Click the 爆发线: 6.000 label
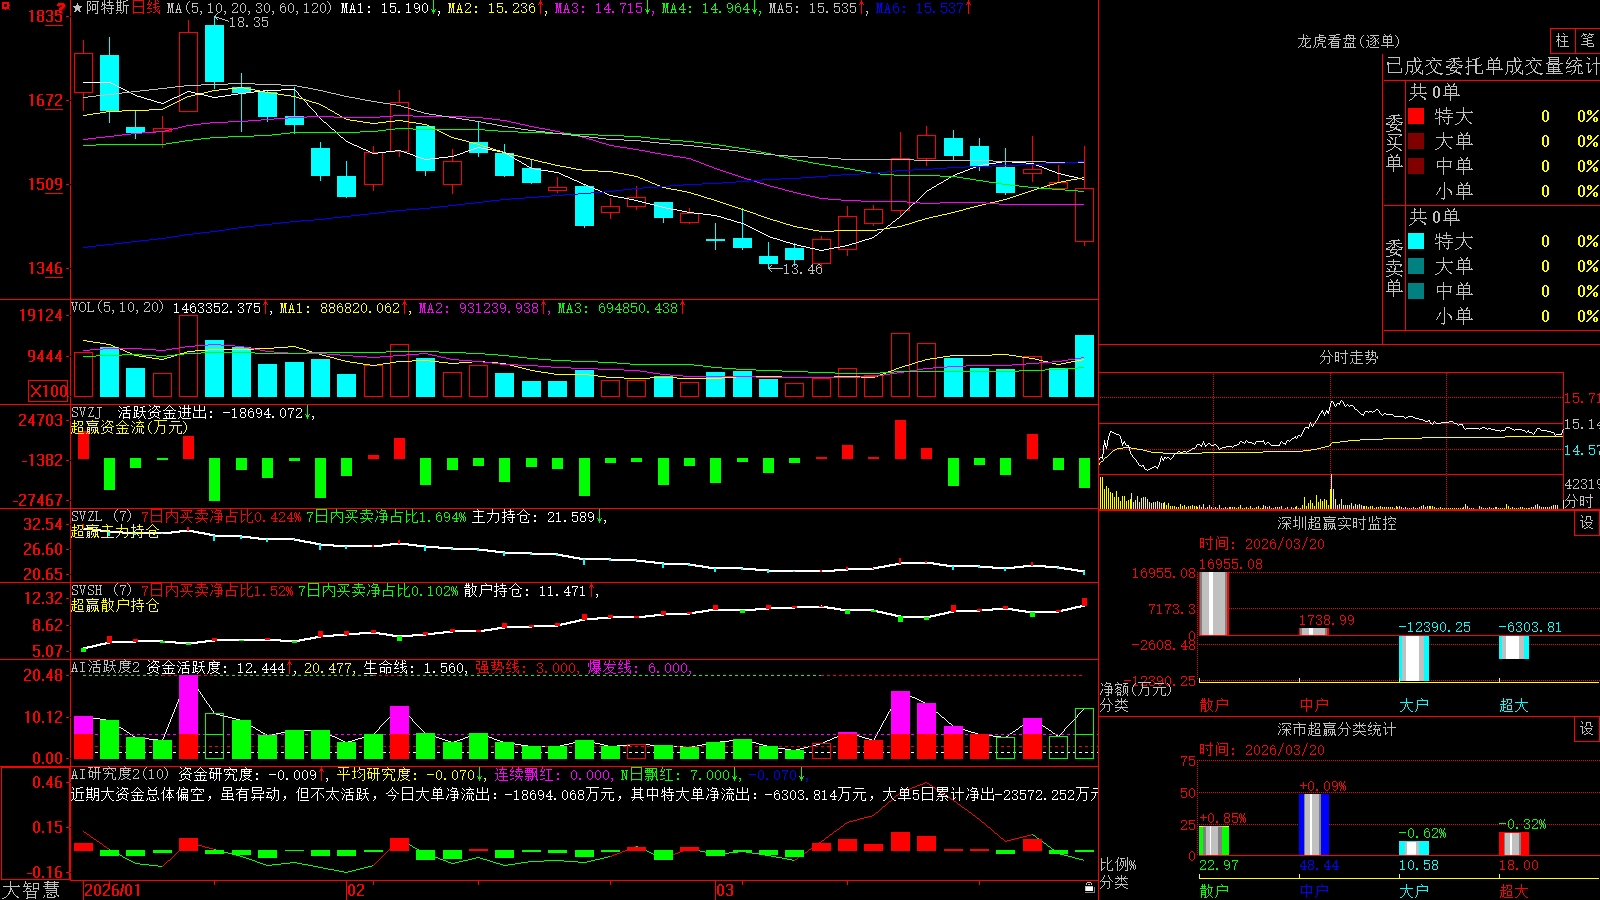This screenshot has width=1600, height=900. click(638, 668)
